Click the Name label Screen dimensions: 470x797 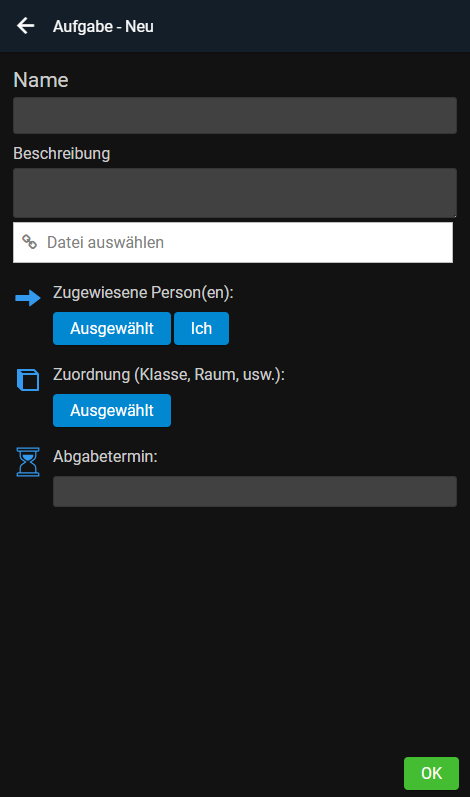[x=41, y=80]
